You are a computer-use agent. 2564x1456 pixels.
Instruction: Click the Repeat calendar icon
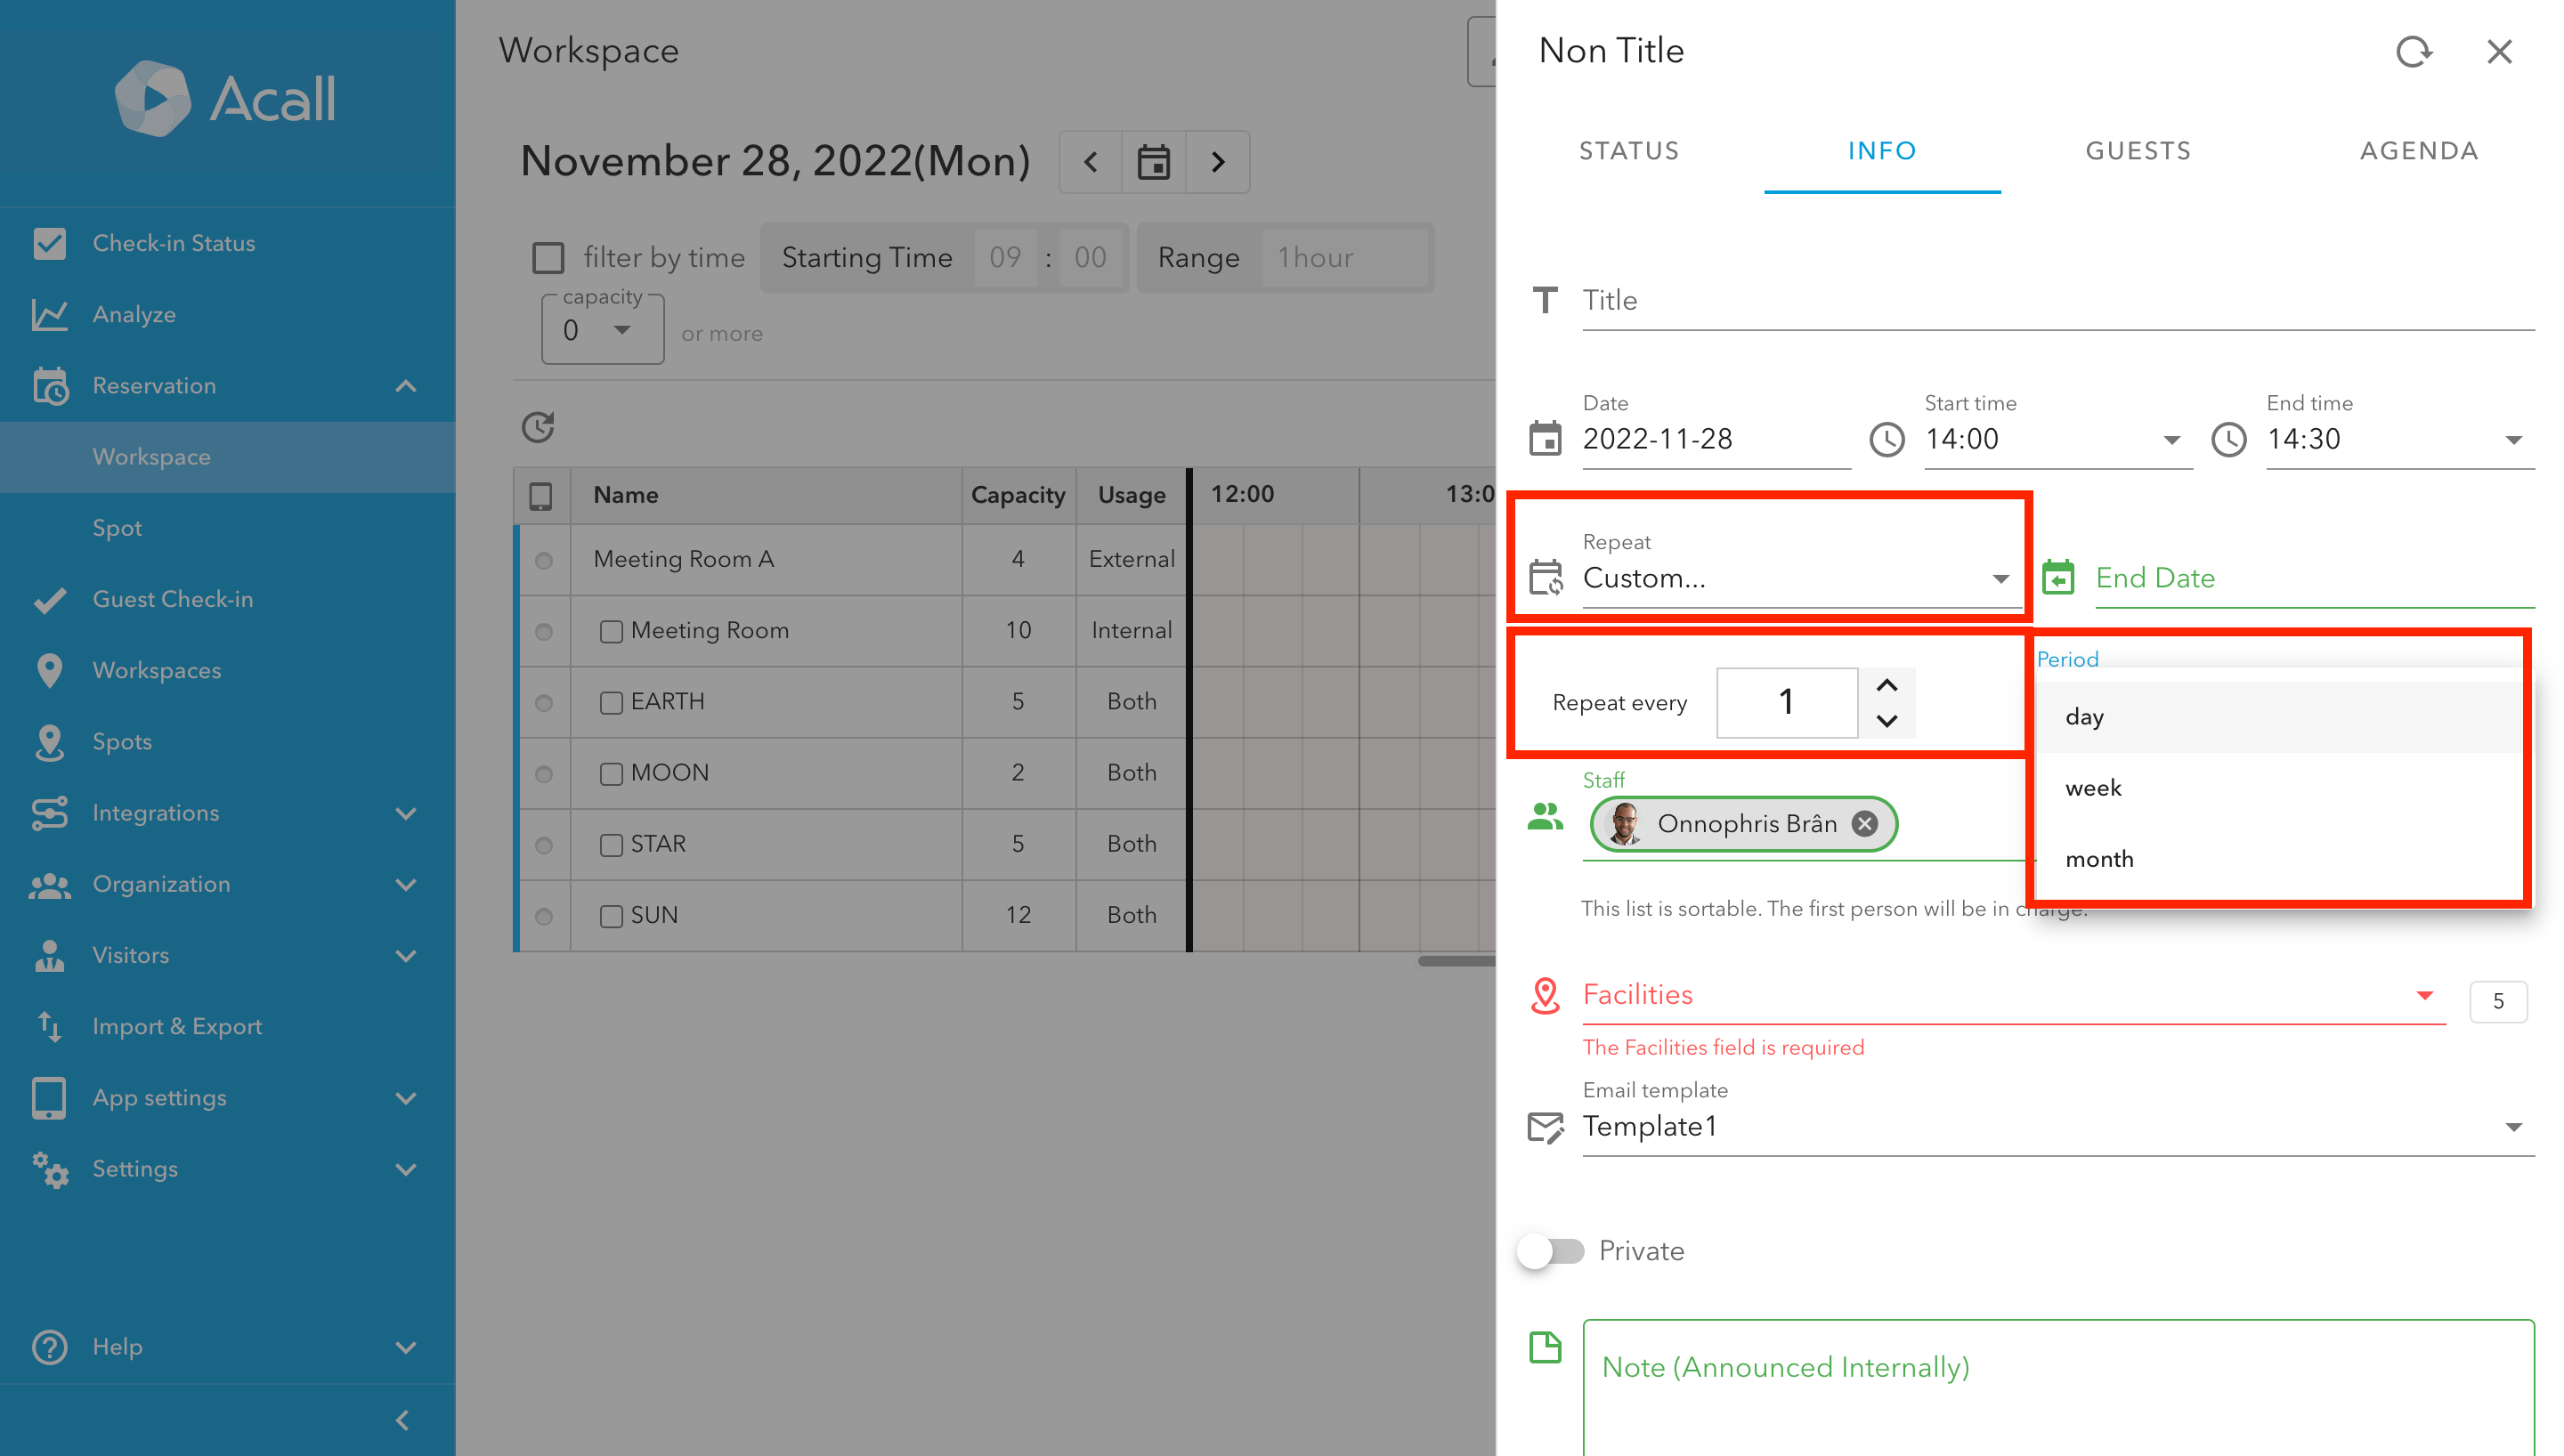click(1546, 578)
